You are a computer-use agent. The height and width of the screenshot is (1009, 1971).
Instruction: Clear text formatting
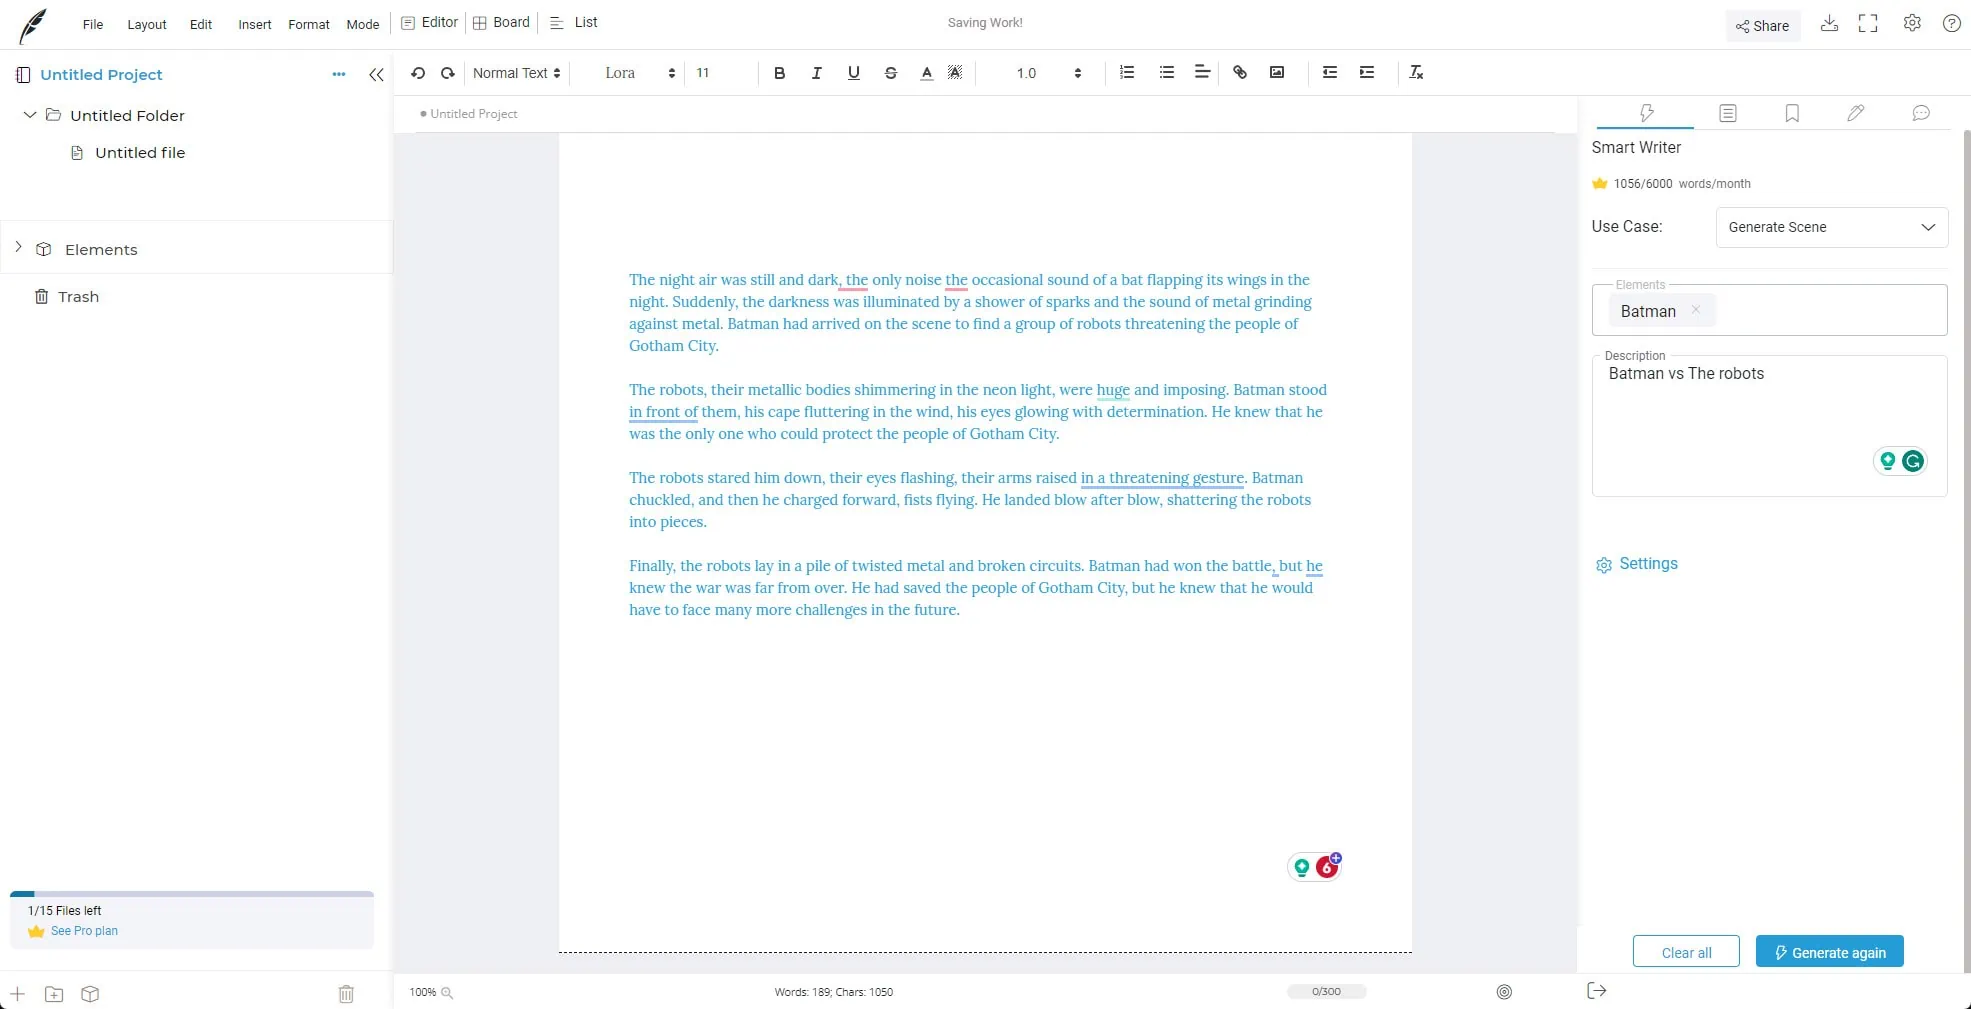[x=1416, y=72]
